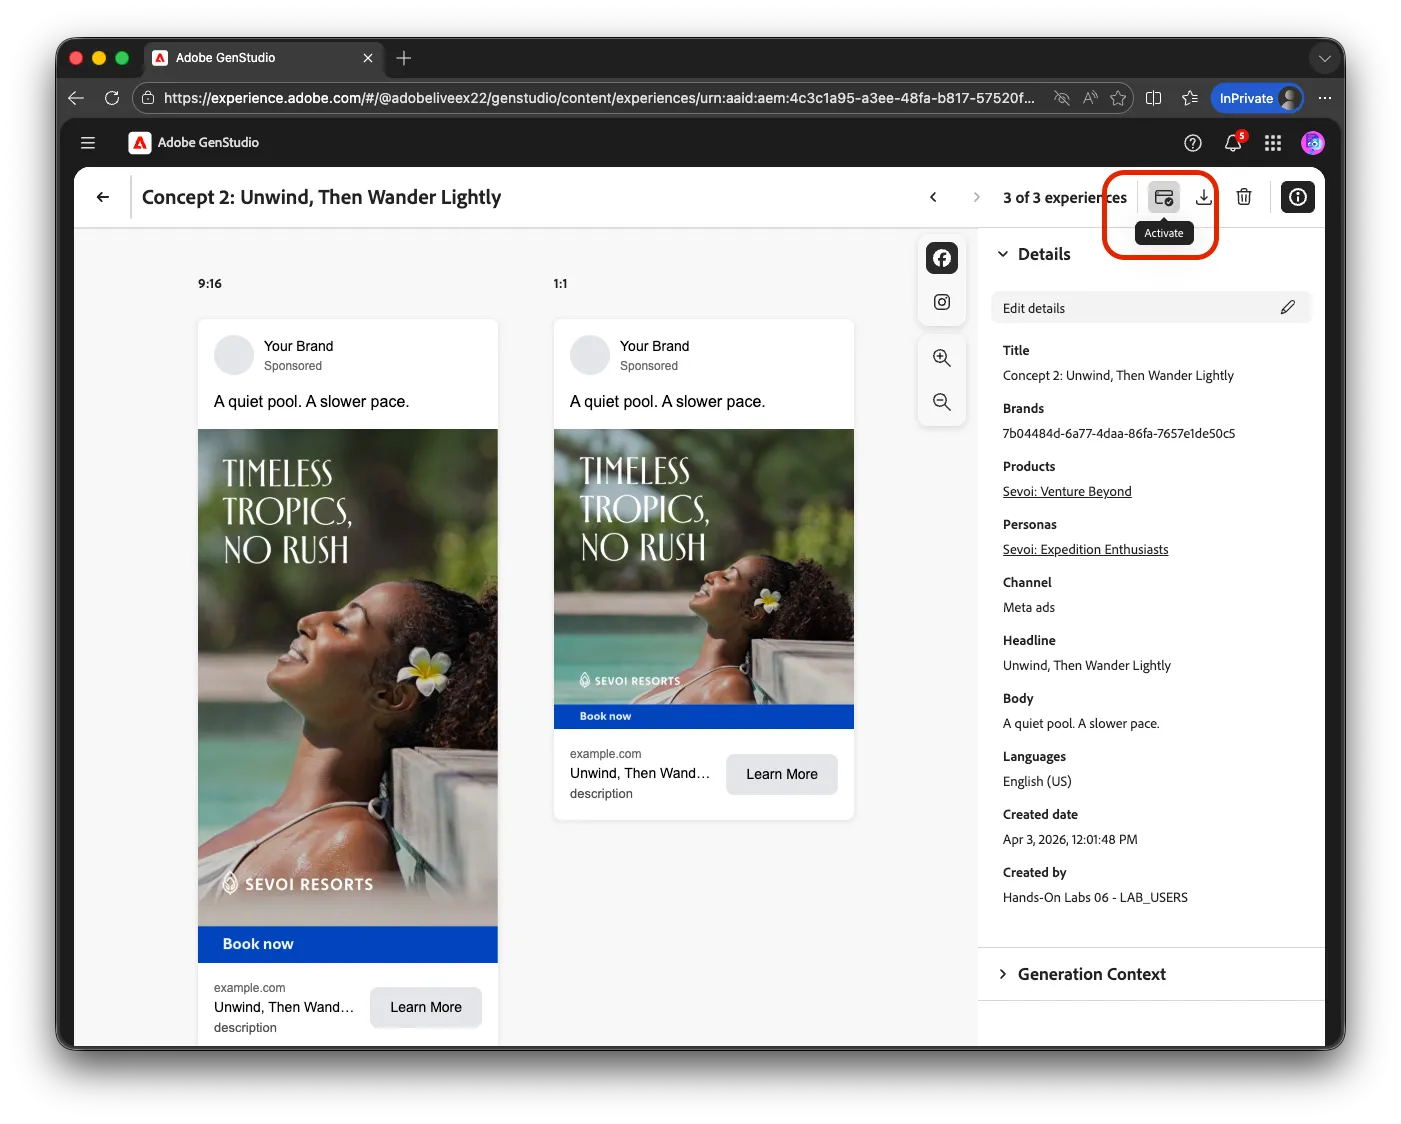Click the browser address bar URL
1401x1124 pixels.
tap(599, 98)
